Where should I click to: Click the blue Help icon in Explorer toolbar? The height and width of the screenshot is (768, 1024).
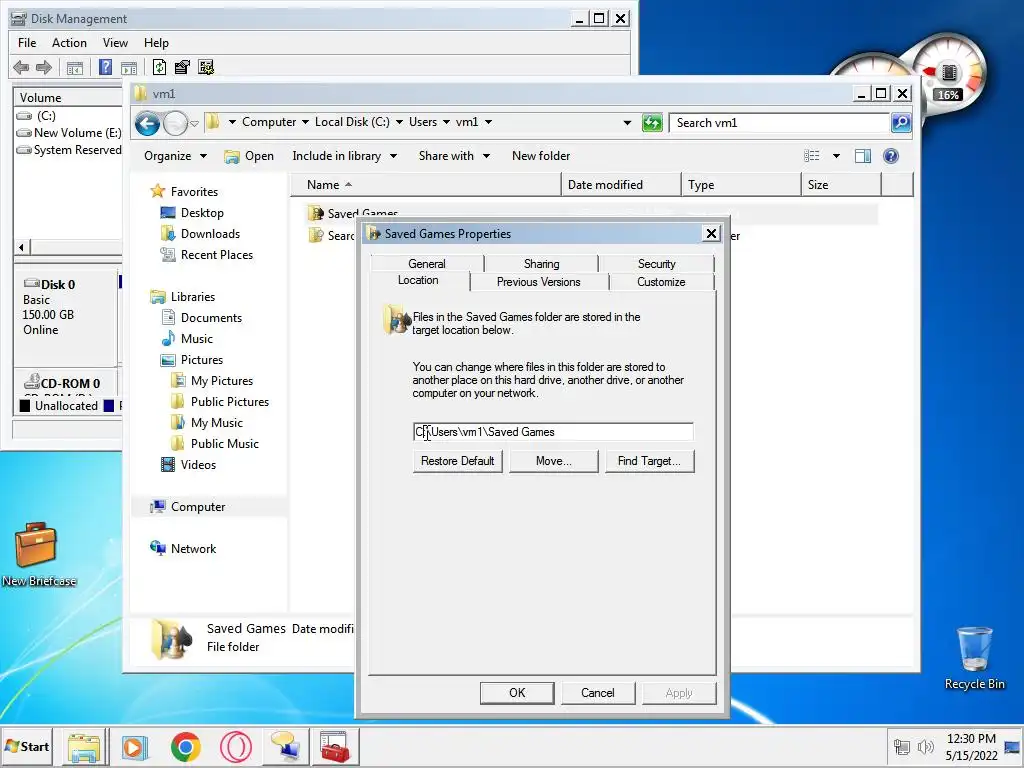tap(891, 156)
